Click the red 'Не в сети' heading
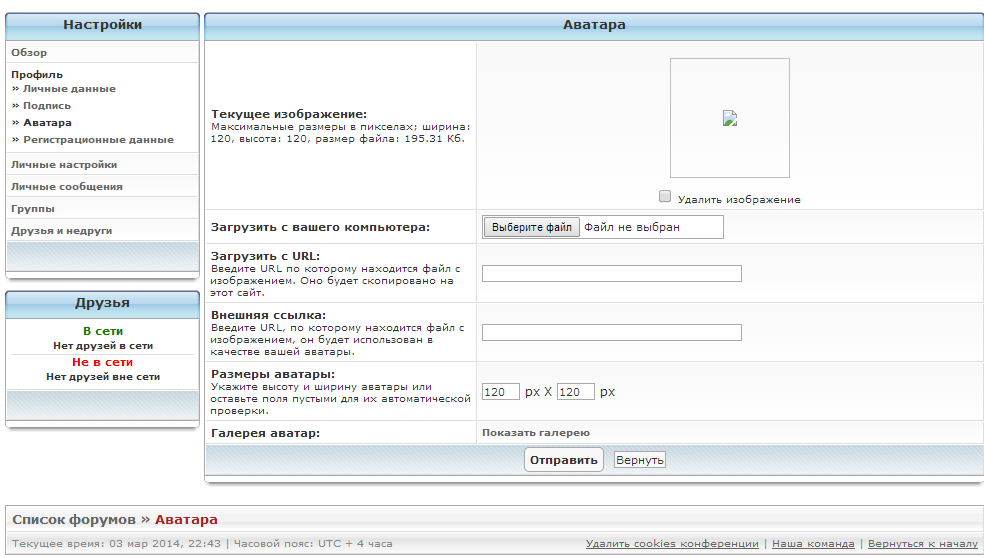The image size is (984, 558). pyautogui.click(x=102, y=362)
